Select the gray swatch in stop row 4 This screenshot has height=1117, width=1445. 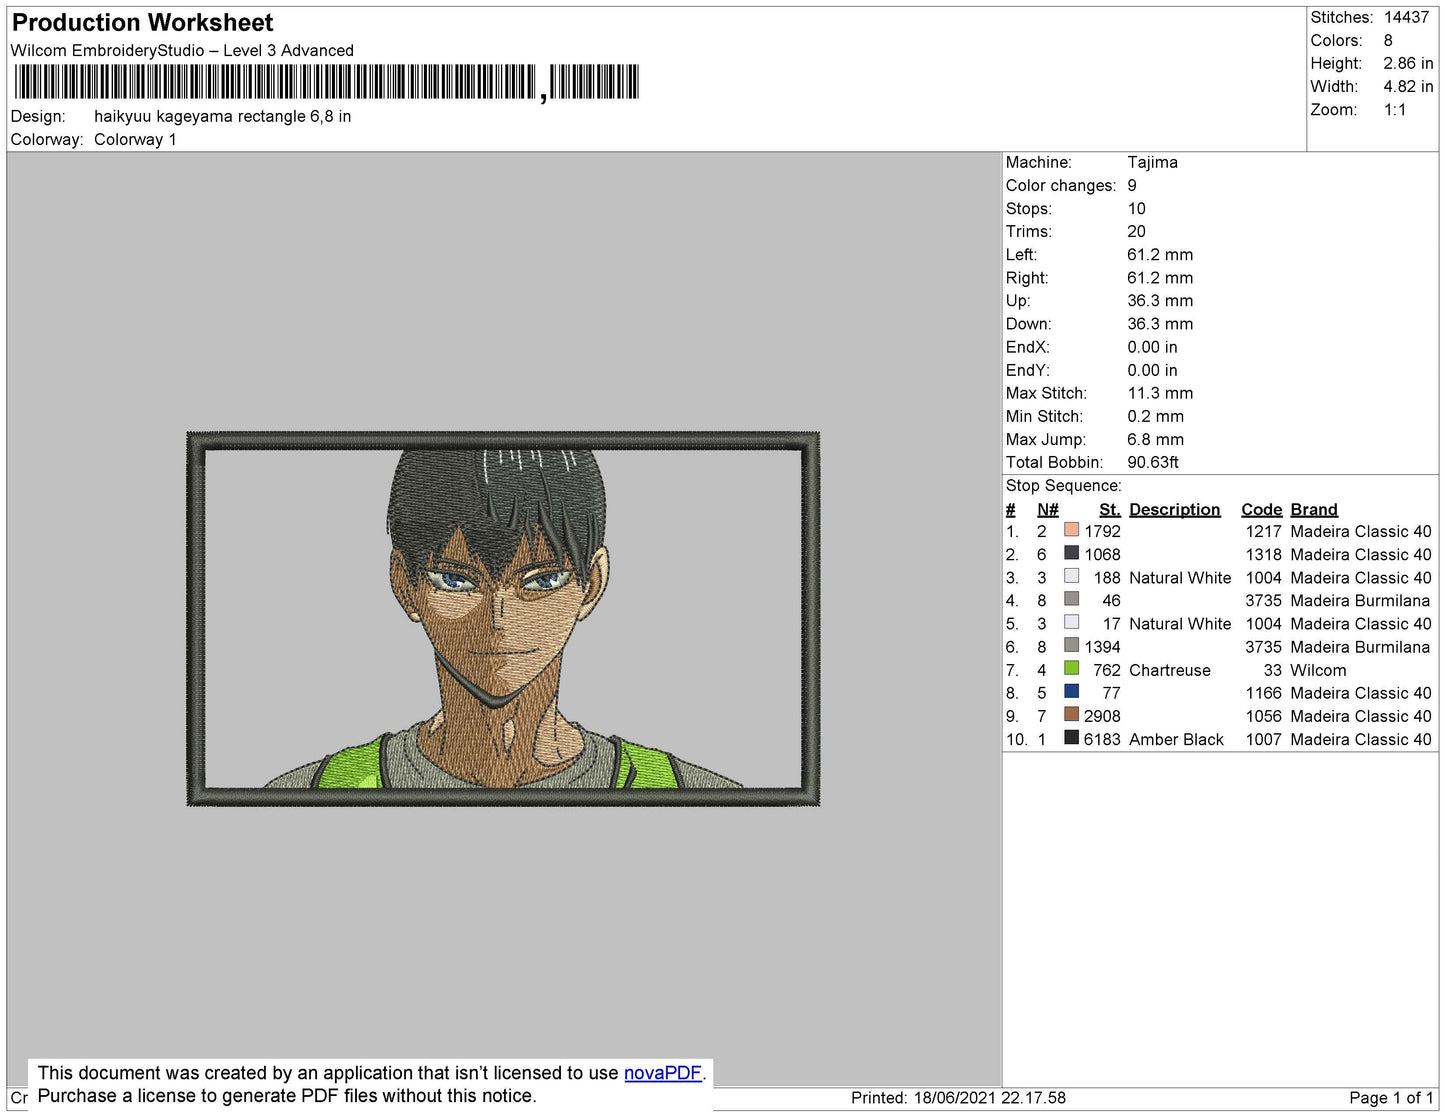(x=1071, y=599)
